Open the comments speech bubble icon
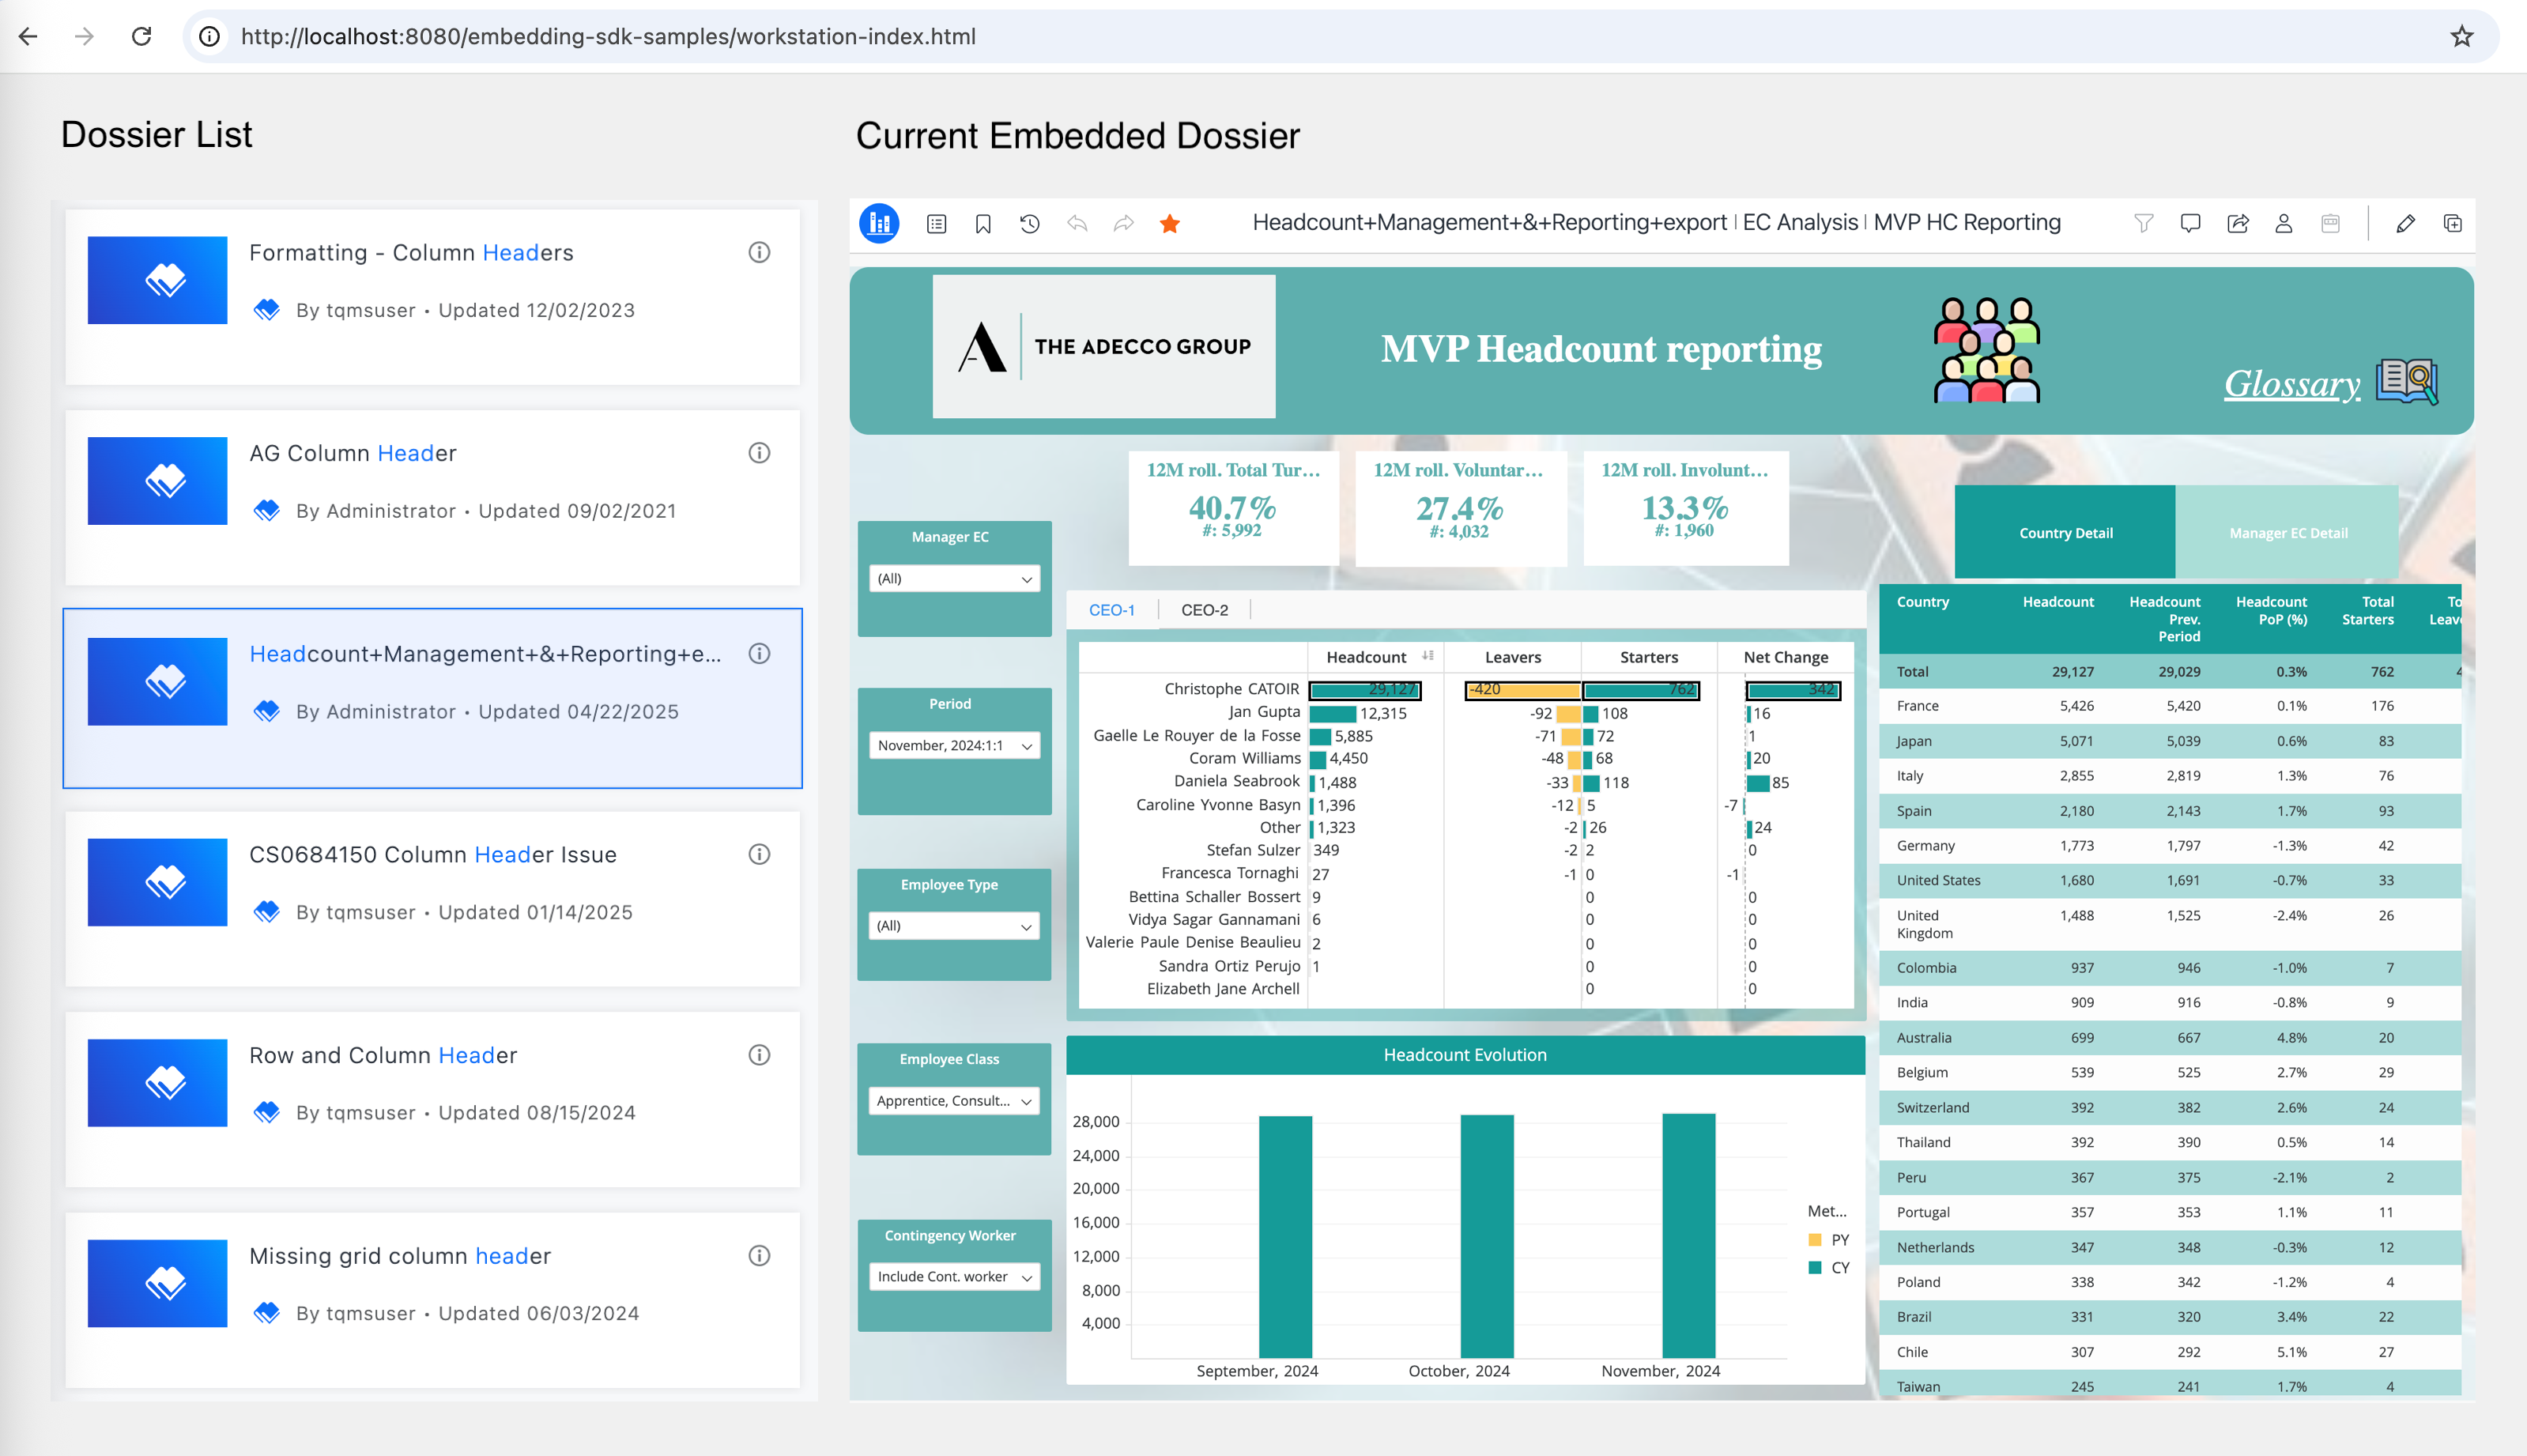The height and width of the screenshot is (1456, 2527). click(2190, 223)
